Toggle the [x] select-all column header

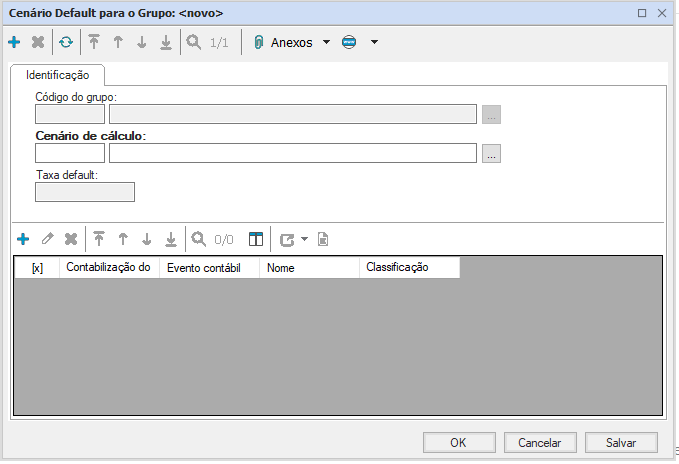(x=37, y=268)
